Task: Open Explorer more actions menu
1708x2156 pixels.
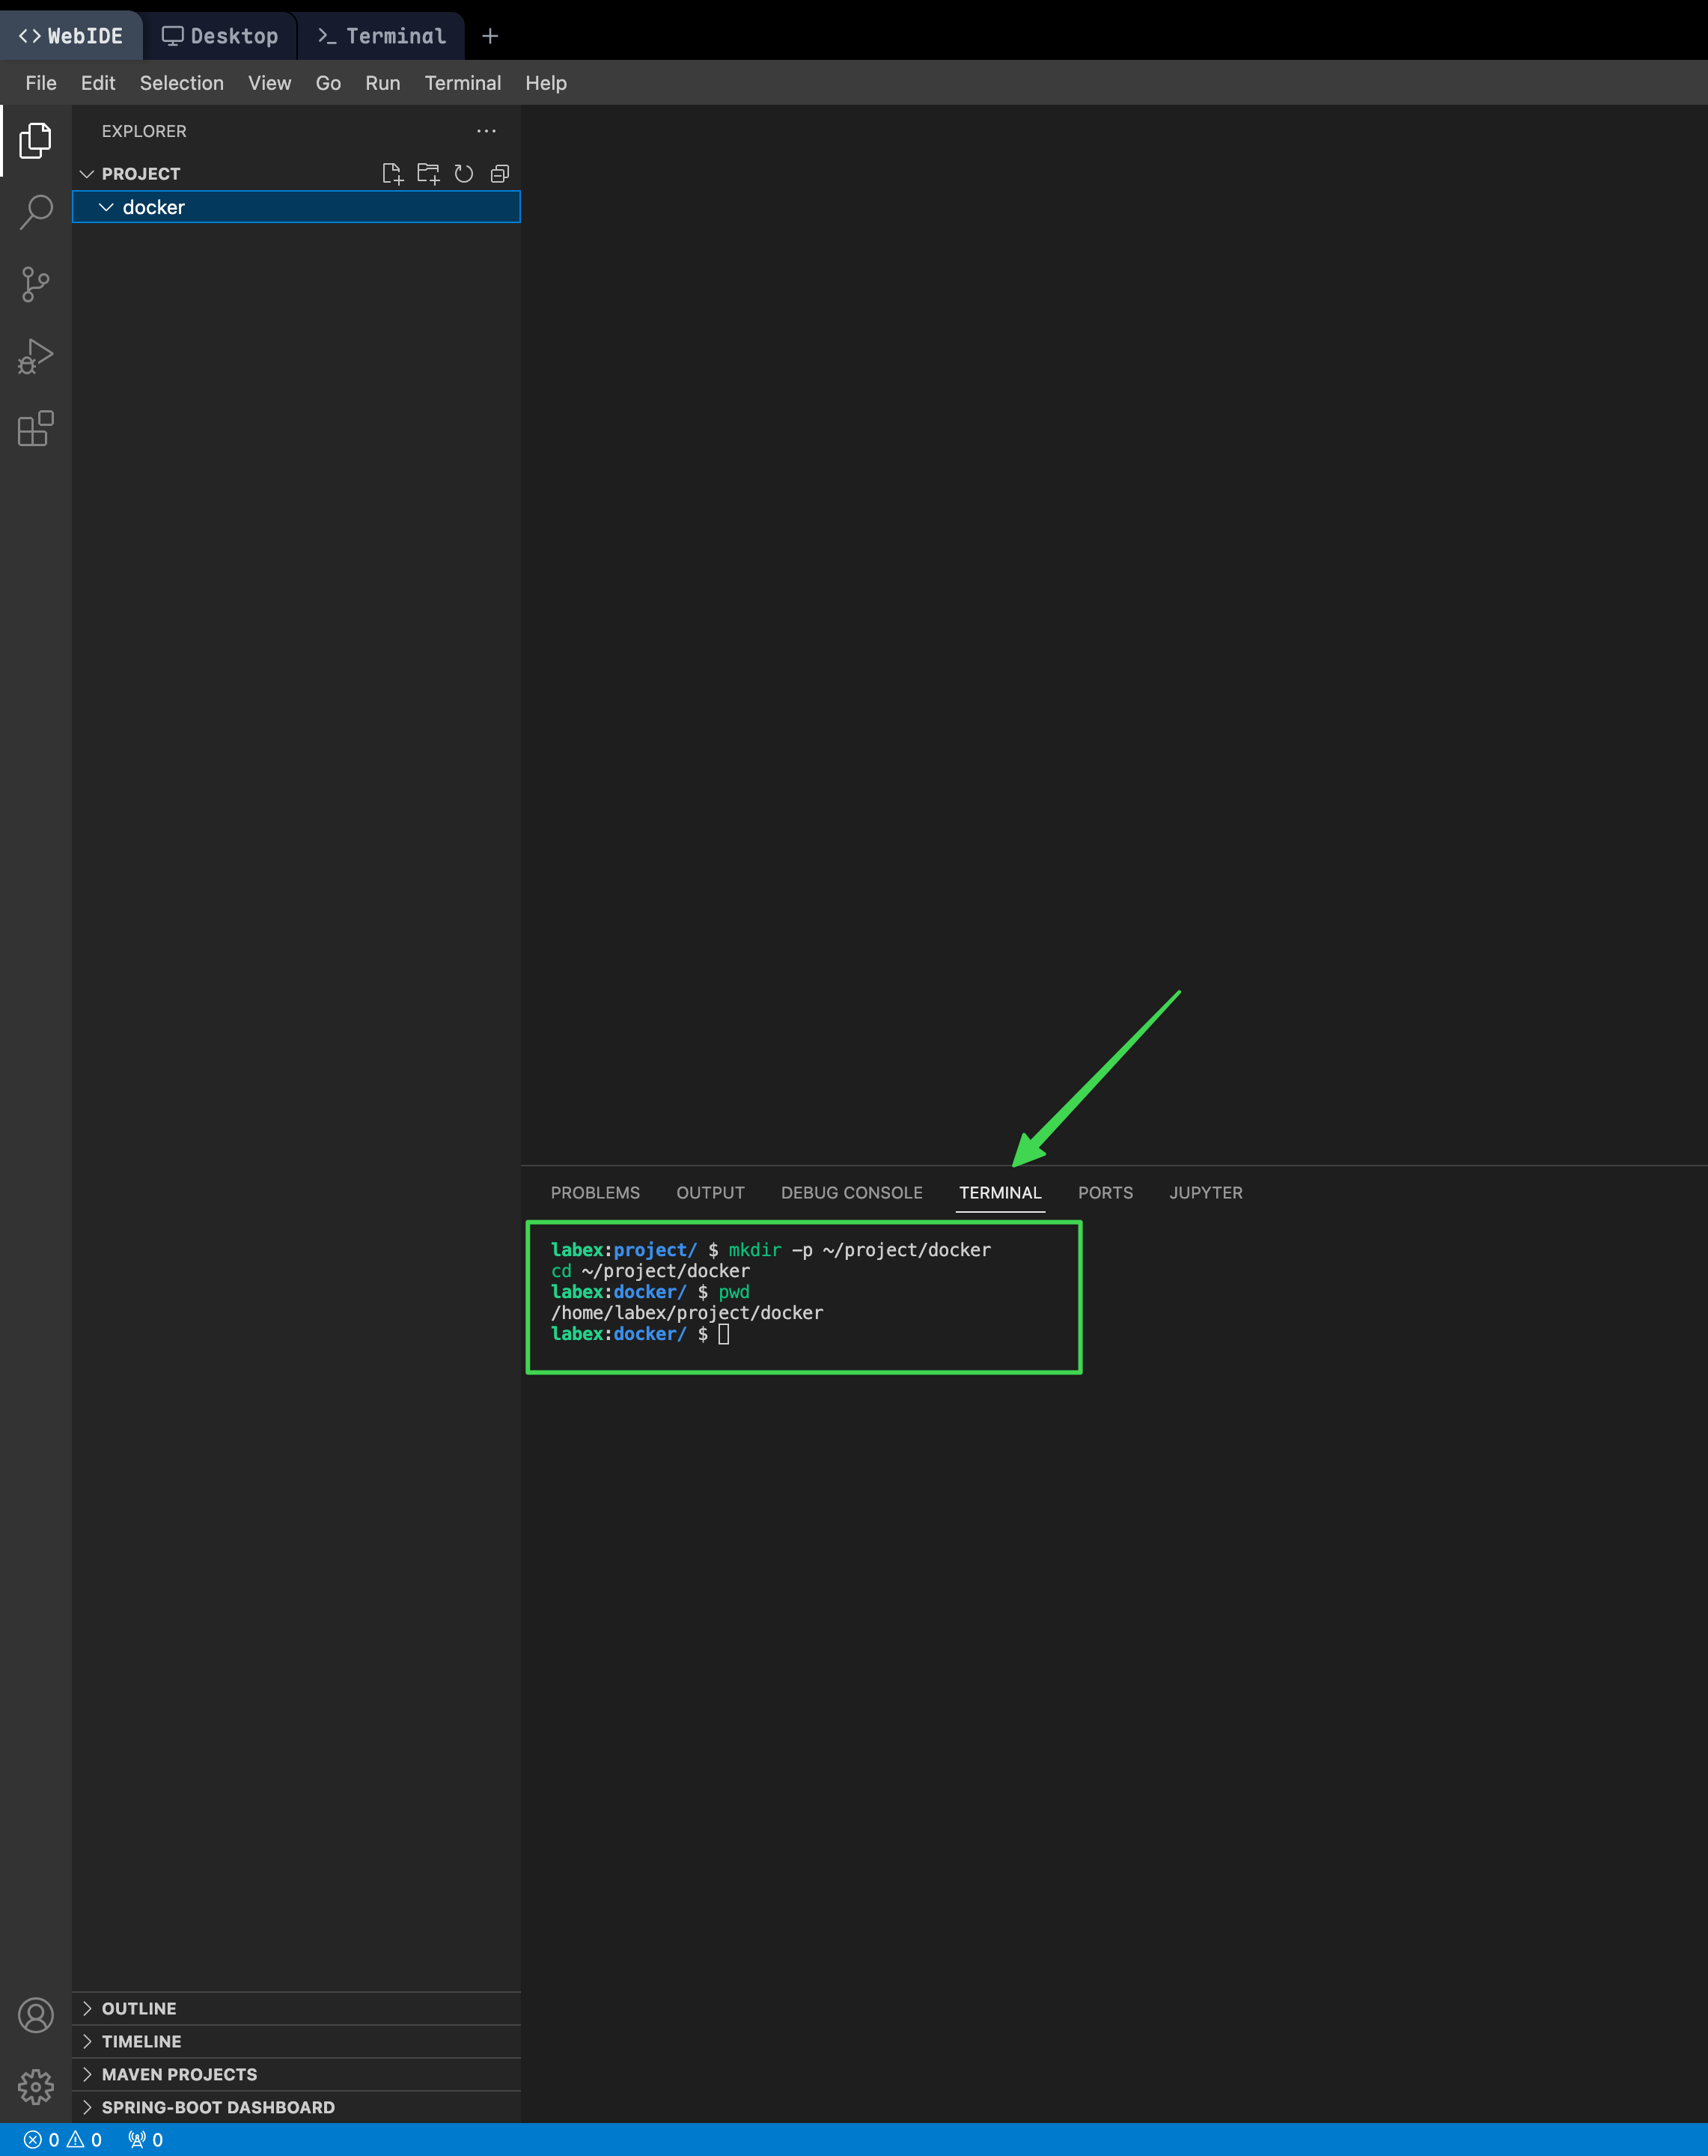Action: [487, 131]
